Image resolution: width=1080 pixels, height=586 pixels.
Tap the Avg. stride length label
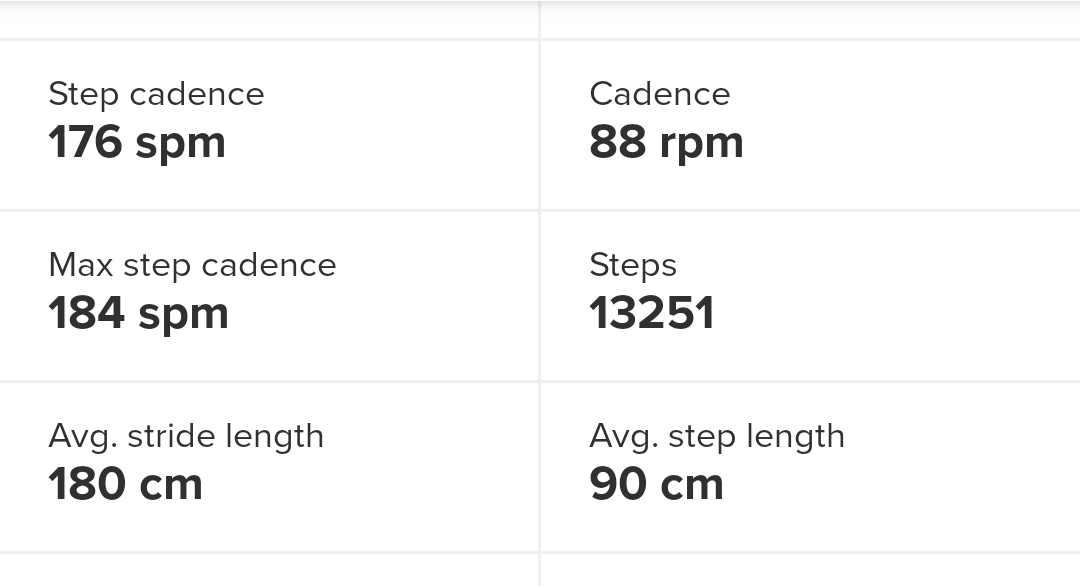click(x=186, y=436)
